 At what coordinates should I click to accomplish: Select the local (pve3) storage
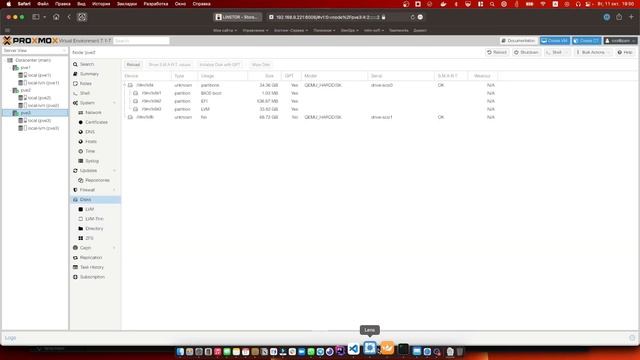(x=39, y=121)
